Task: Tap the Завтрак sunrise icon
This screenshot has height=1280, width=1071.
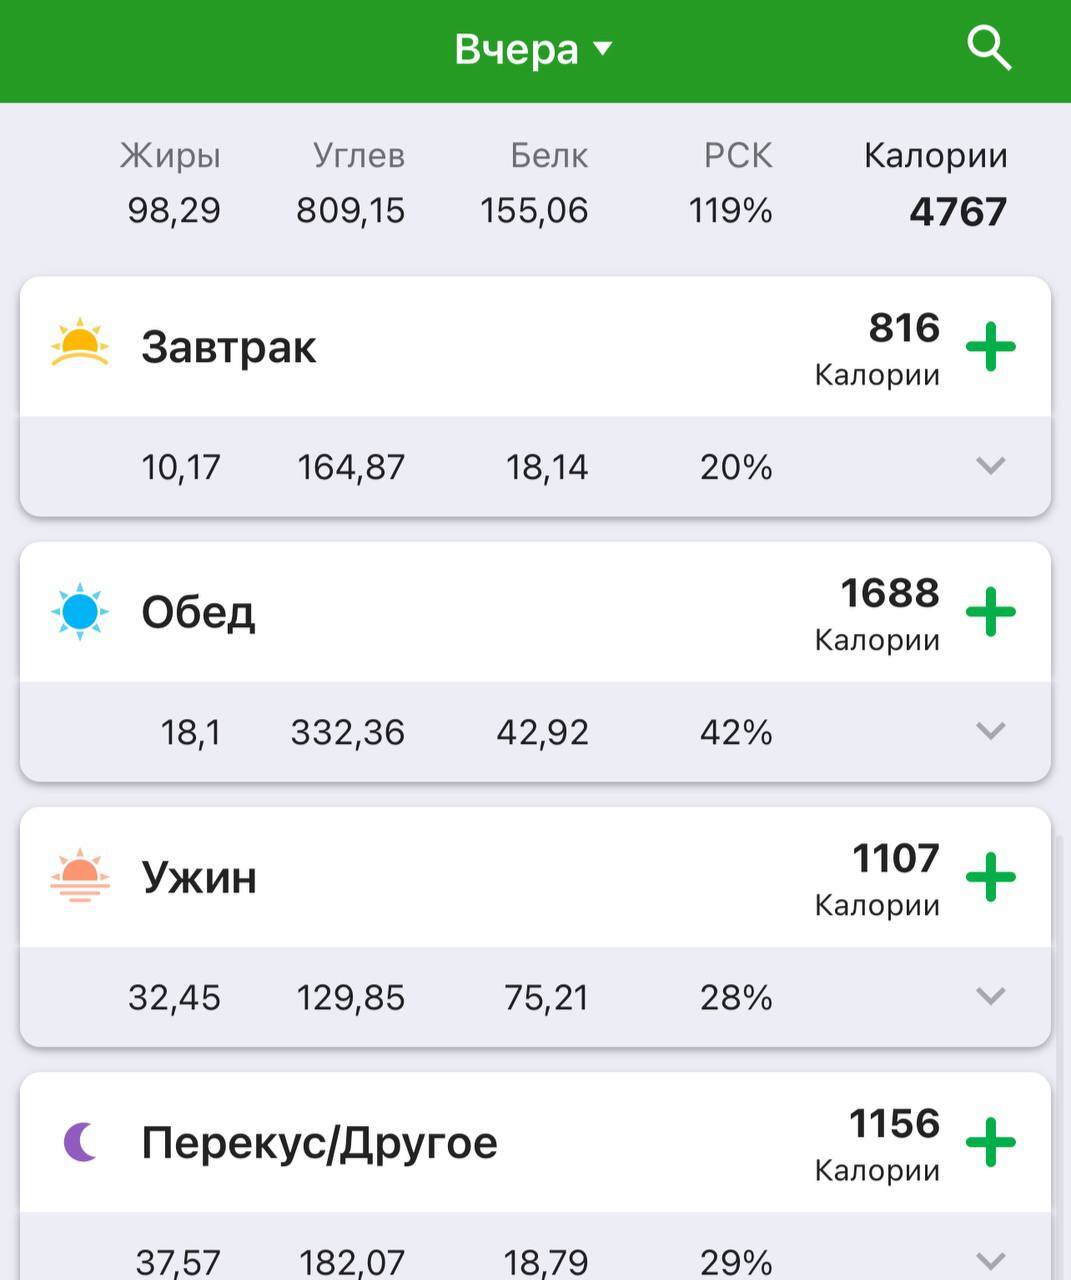Action: click(x=80, y=345)
